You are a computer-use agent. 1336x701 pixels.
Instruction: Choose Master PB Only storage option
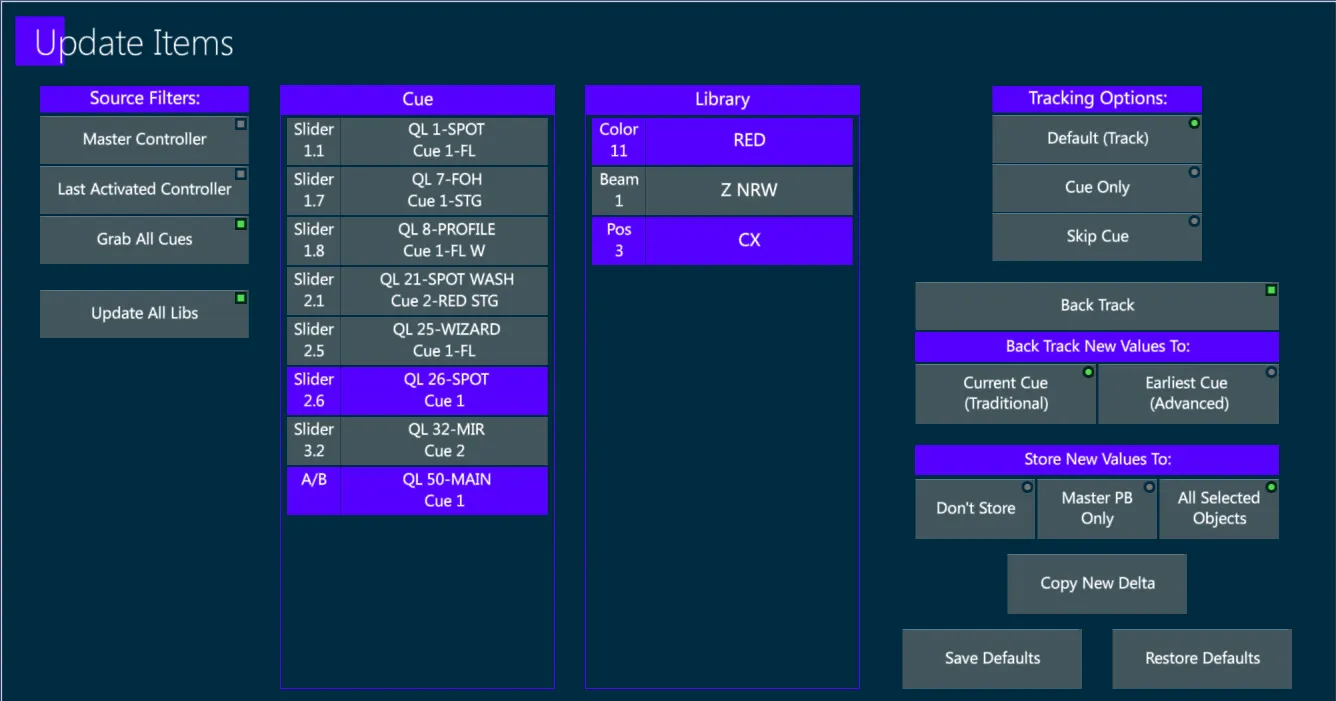pos(1097,508)
